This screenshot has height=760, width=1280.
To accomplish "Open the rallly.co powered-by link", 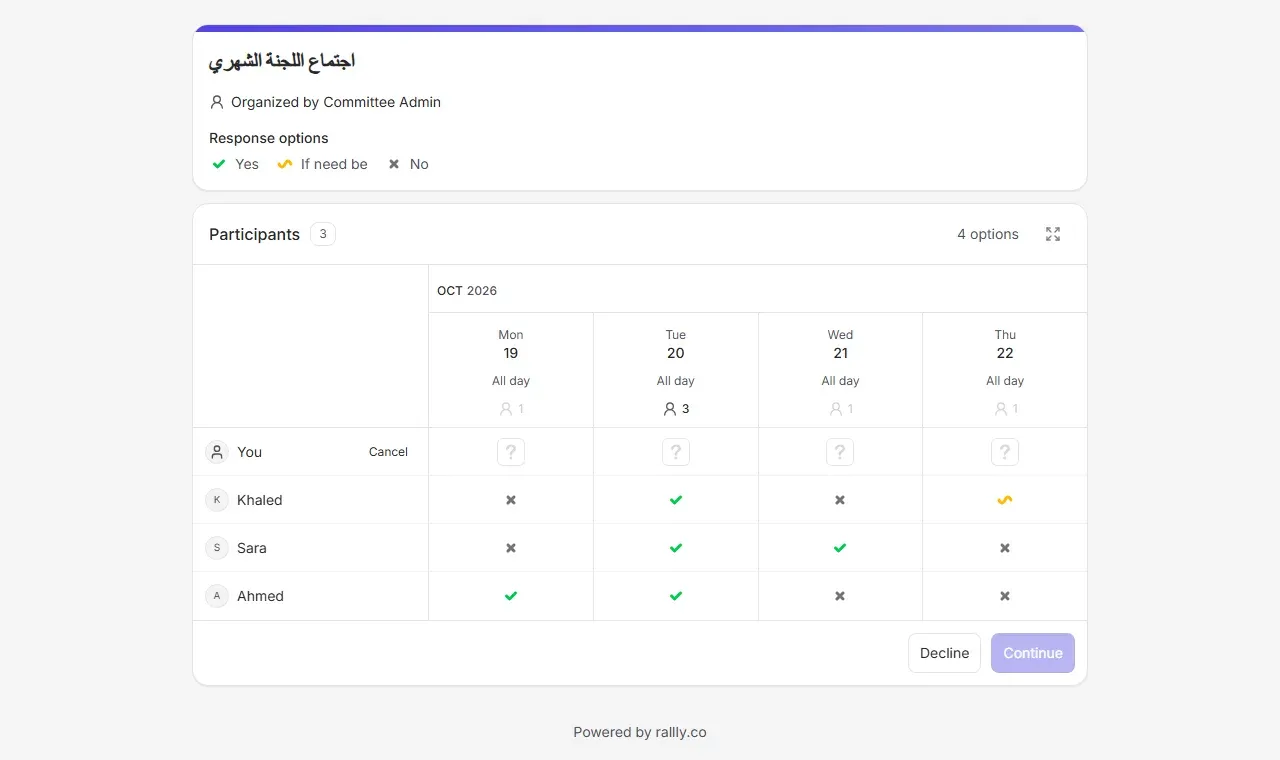I will (681, 732).
